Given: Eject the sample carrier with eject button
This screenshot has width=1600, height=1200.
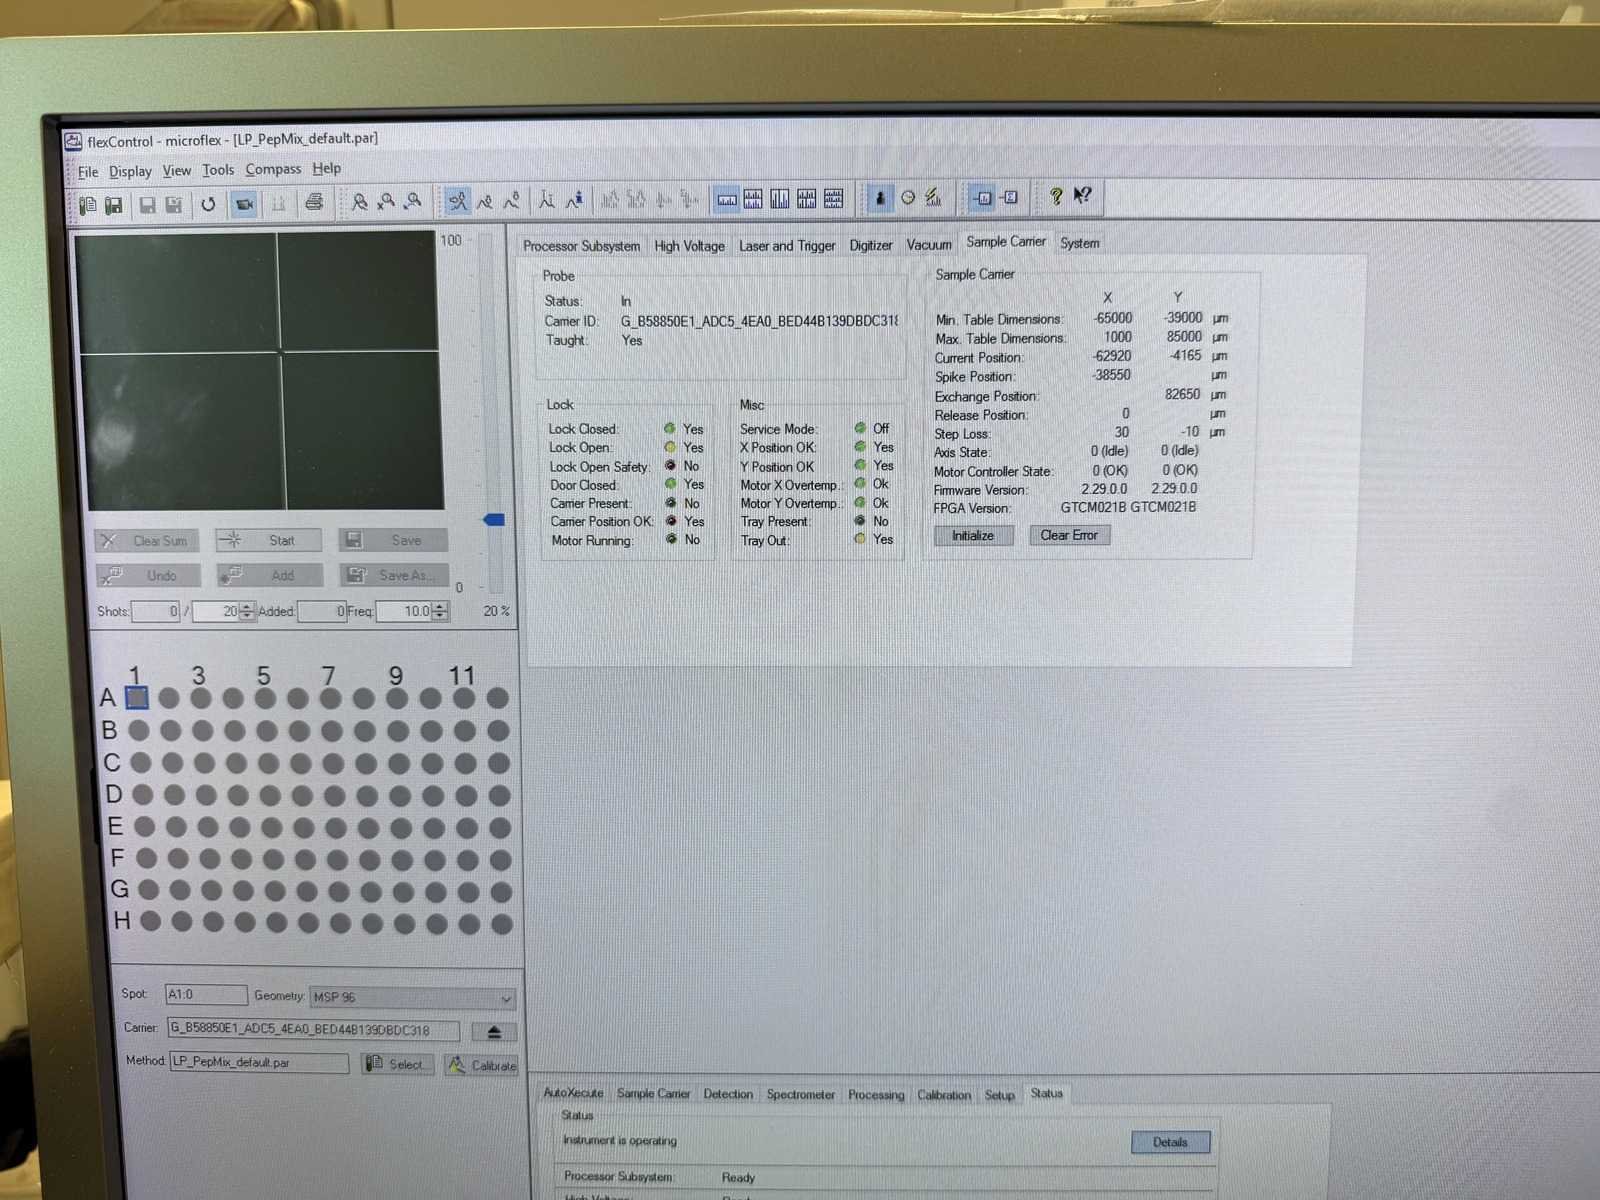Looking at the screenshot, I should click(x=494, y=1032).
